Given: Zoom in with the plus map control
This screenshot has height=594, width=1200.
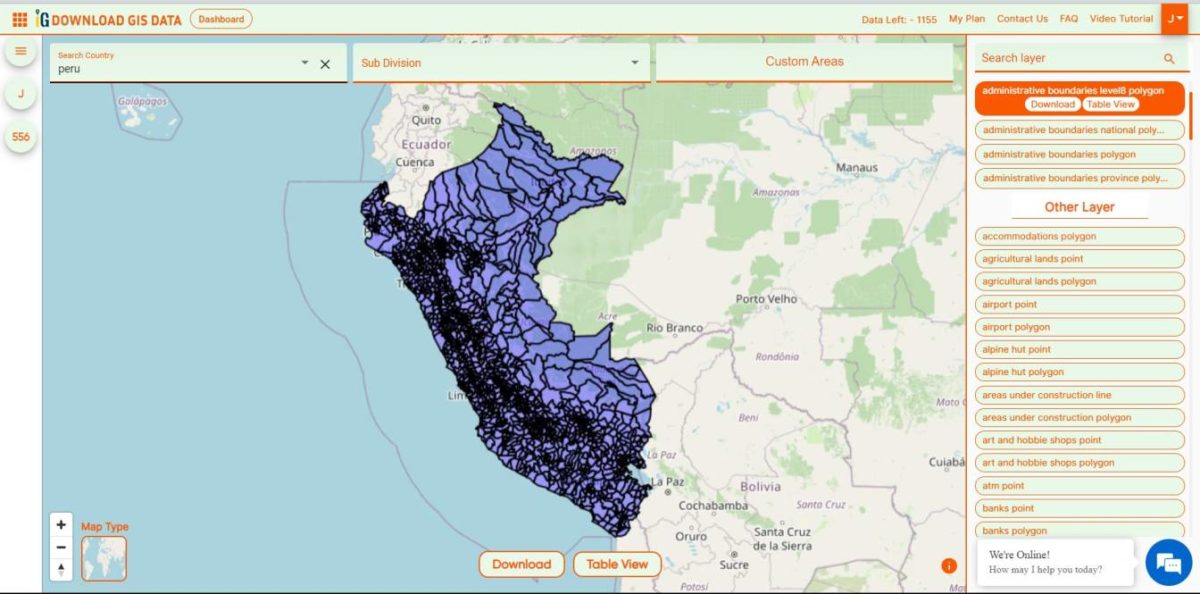Looking at the screenshot, I should [61, 524].
